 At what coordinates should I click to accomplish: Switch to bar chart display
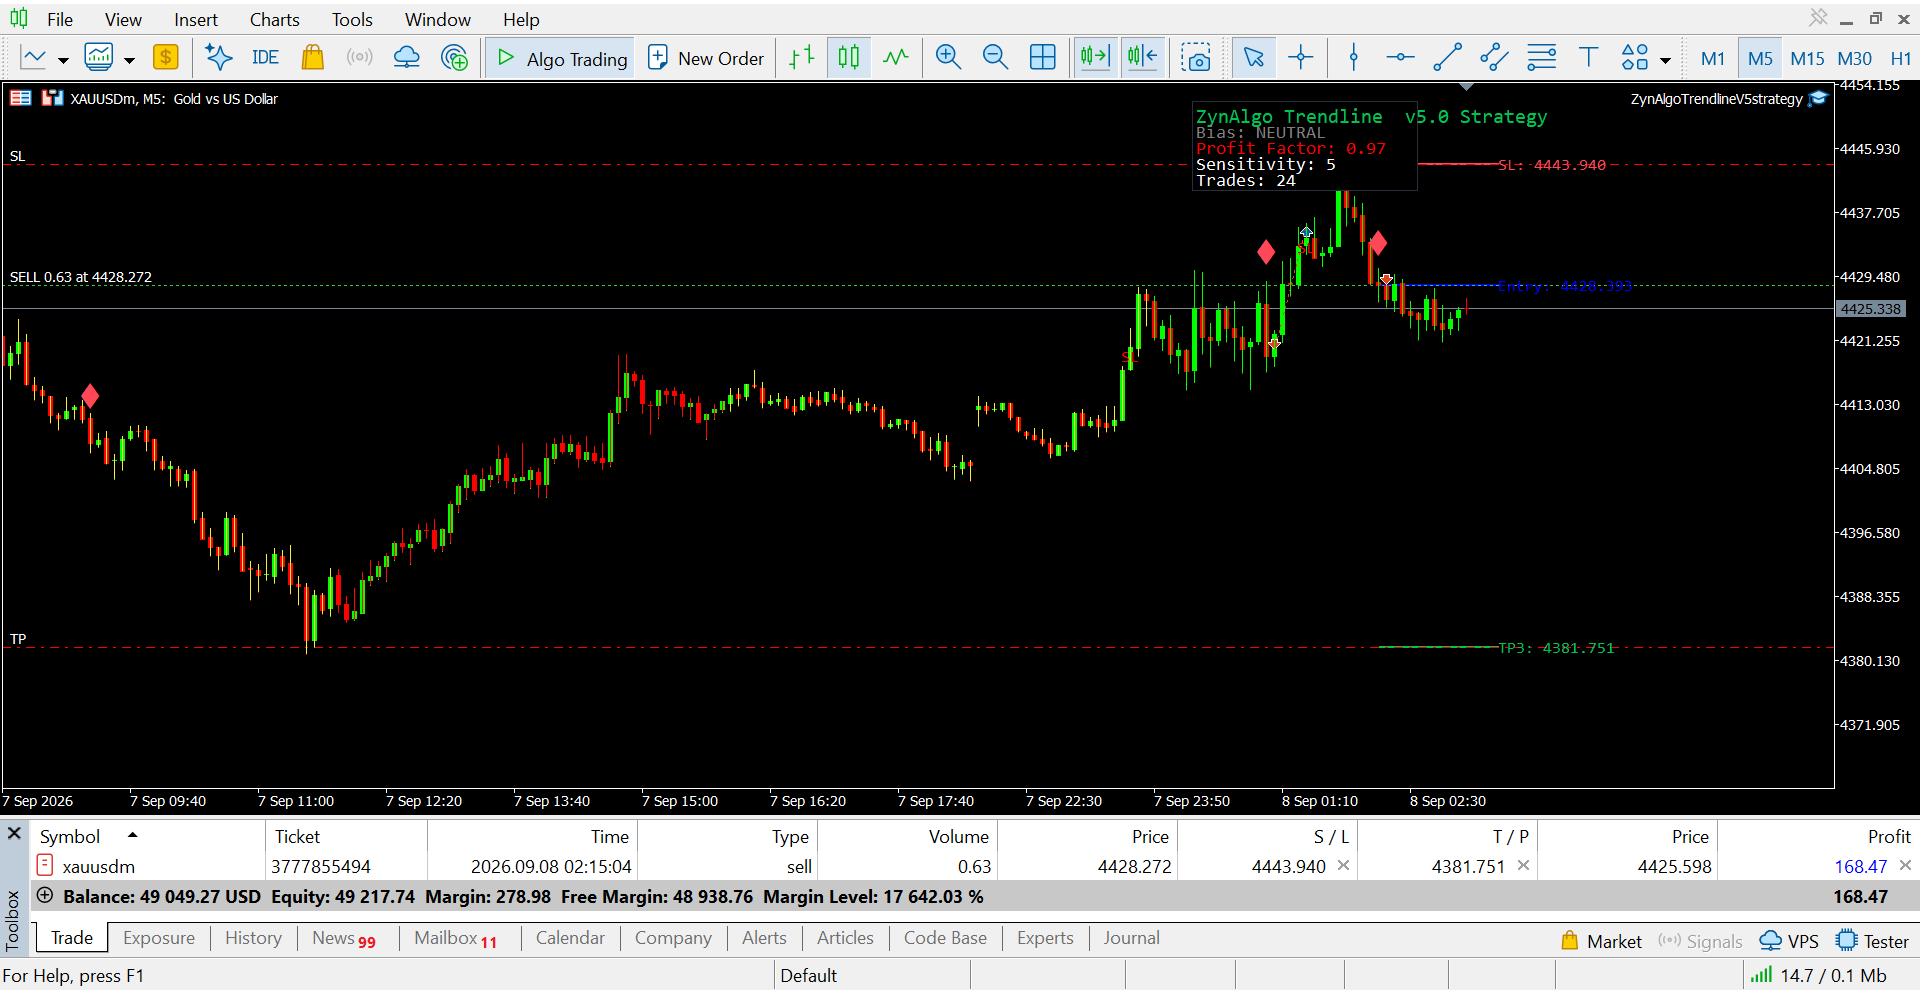click(802, 57)
